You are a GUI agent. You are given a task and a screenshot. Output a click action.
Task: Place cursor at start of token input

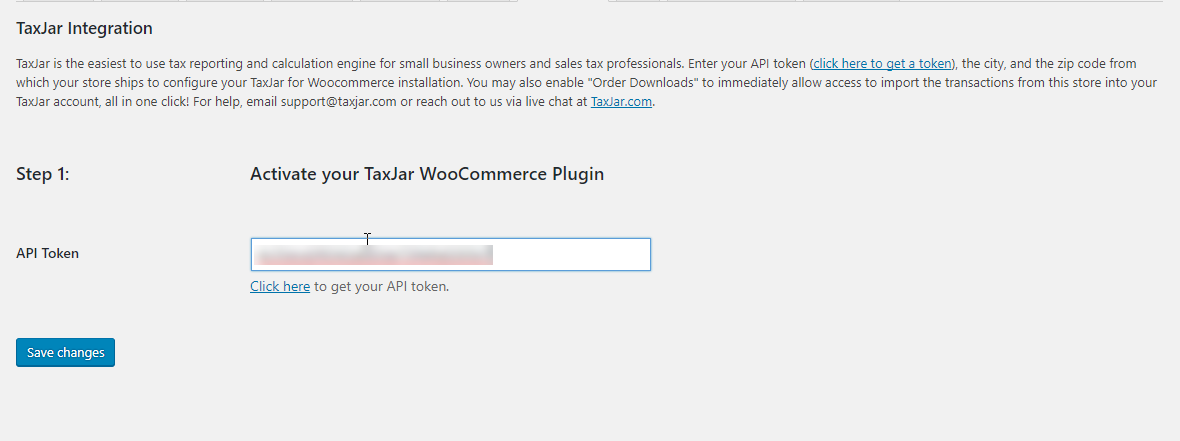pyautogui.click(x=255, y=254)
